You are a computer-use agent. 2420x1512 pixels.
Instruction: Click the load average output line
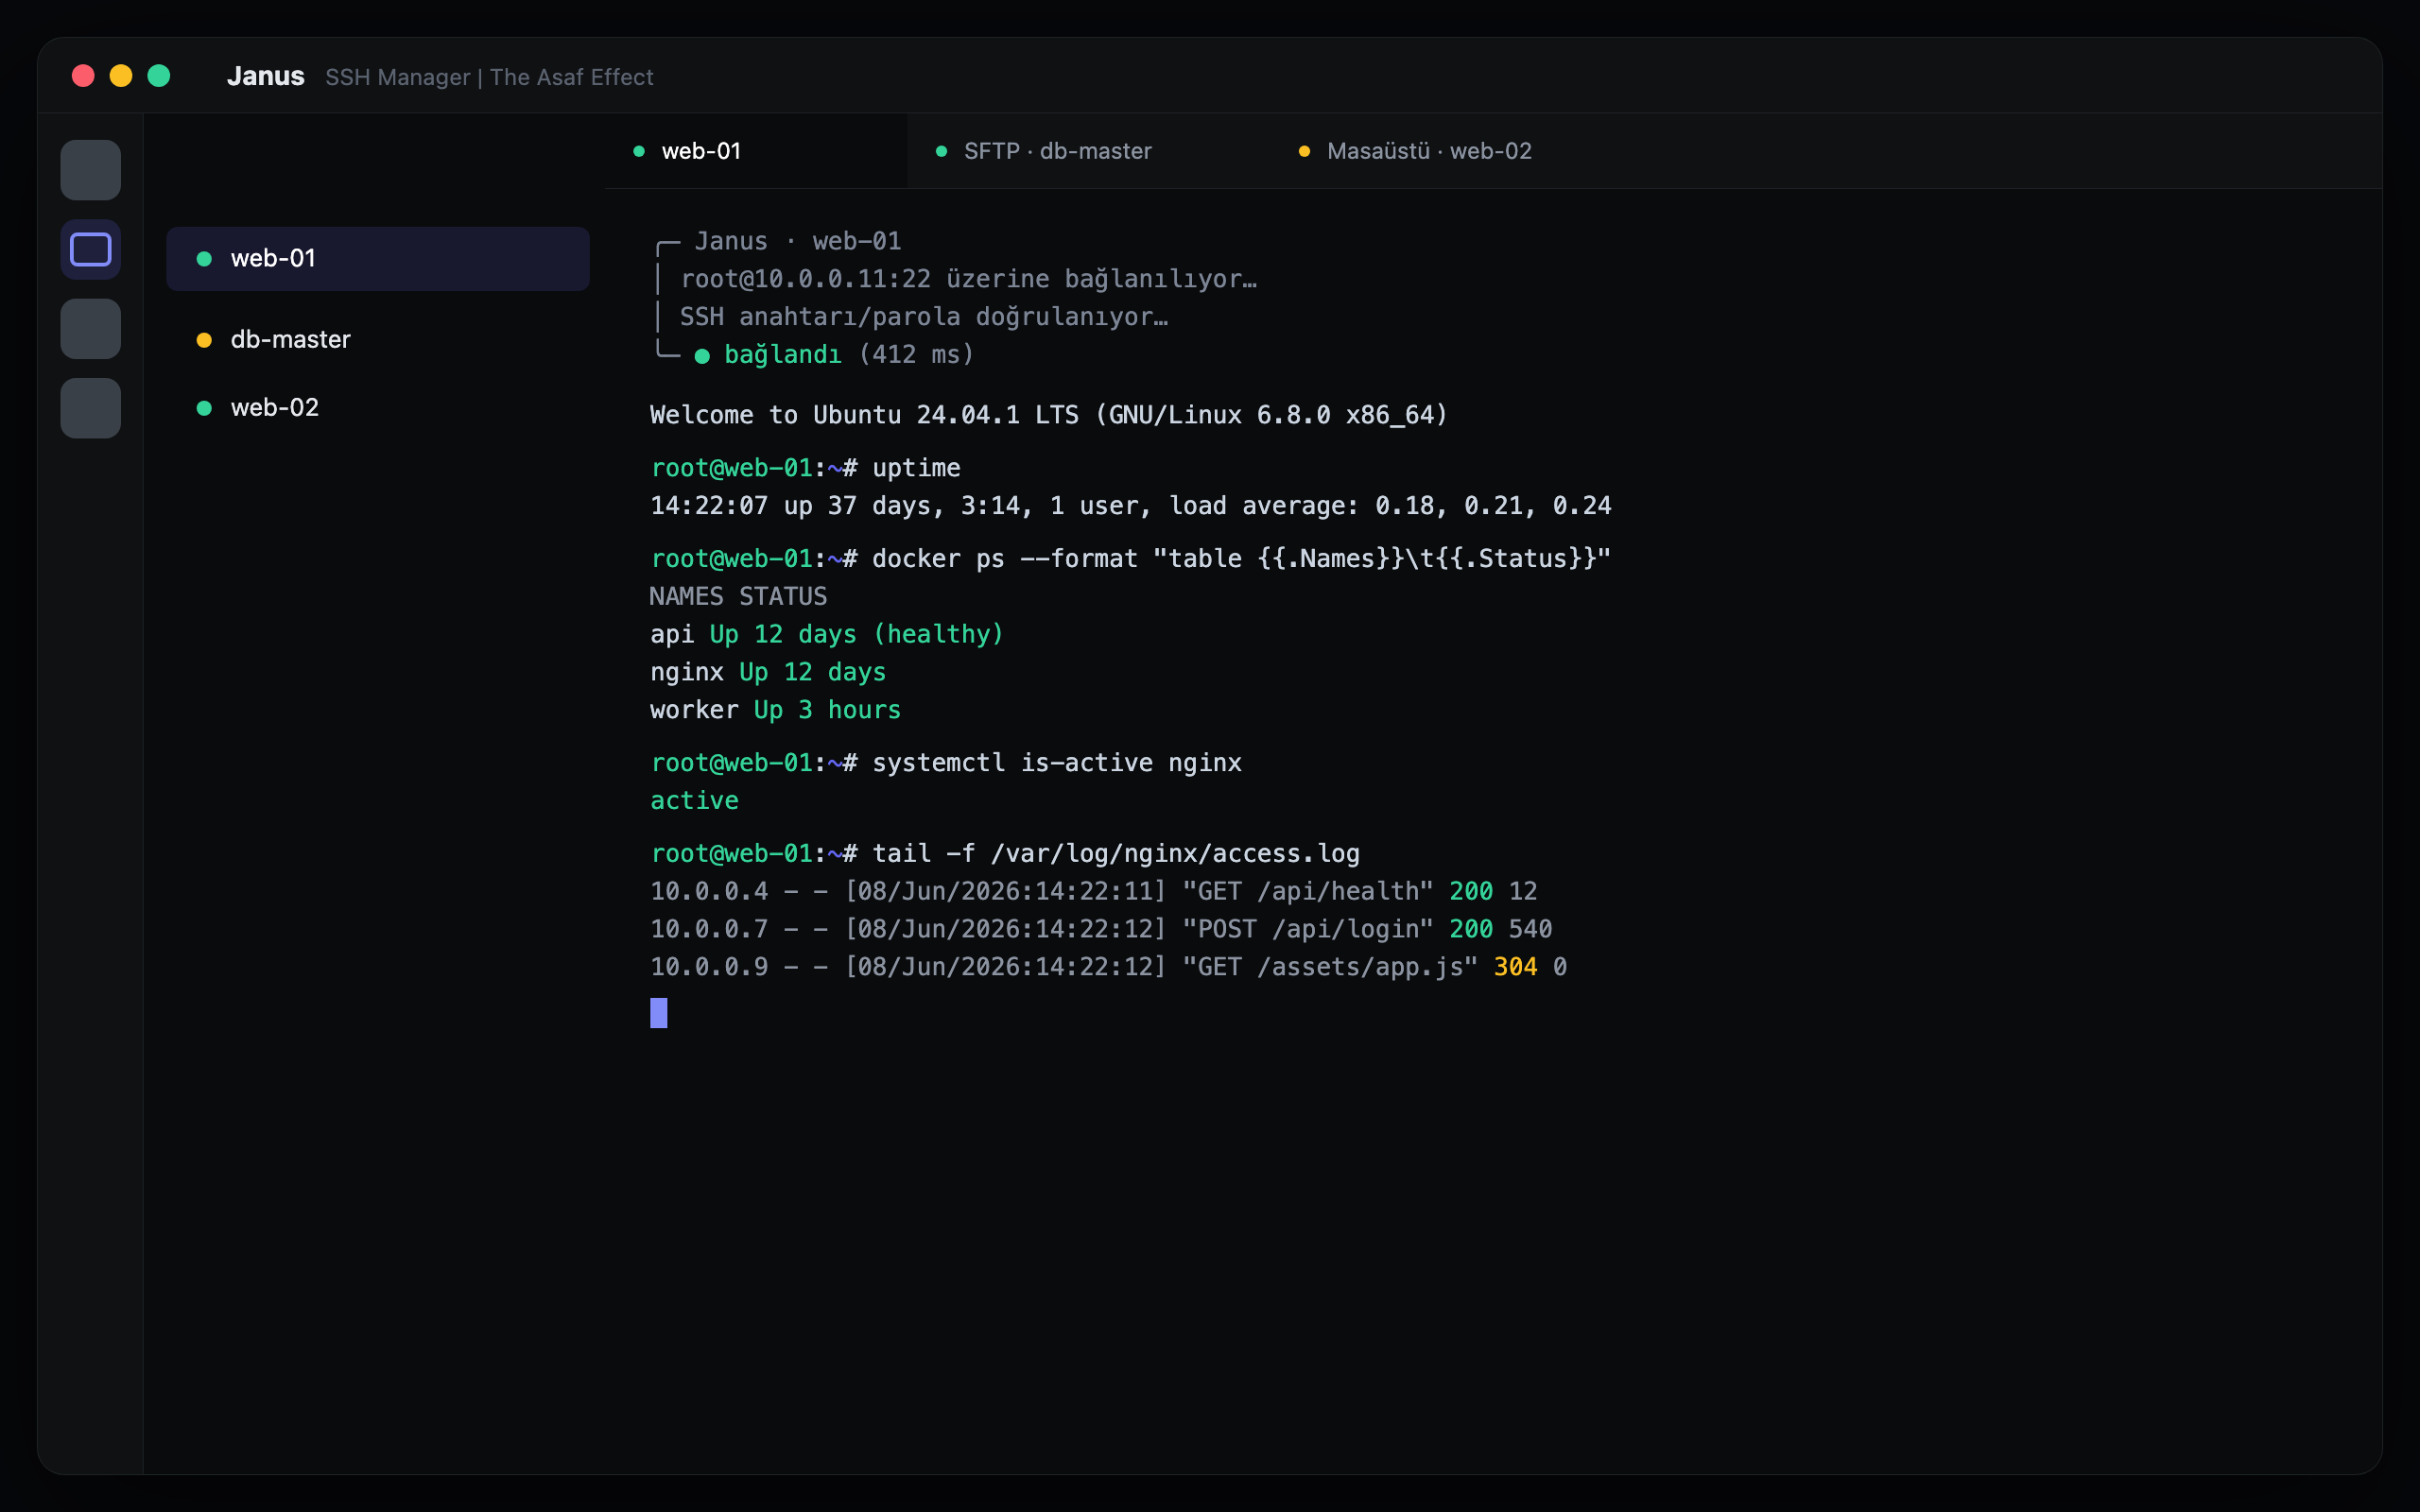tap(1131, 506)
